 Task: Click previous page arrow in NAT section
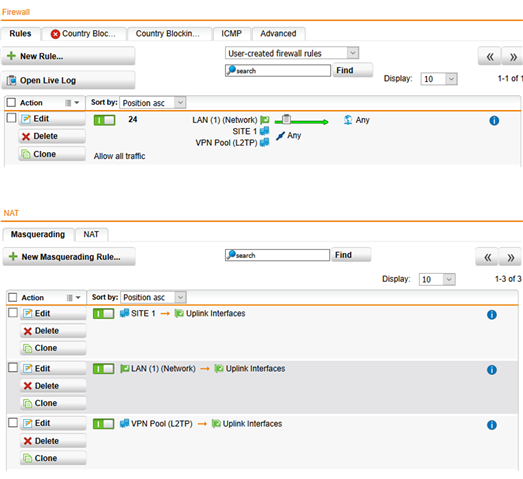487,257
